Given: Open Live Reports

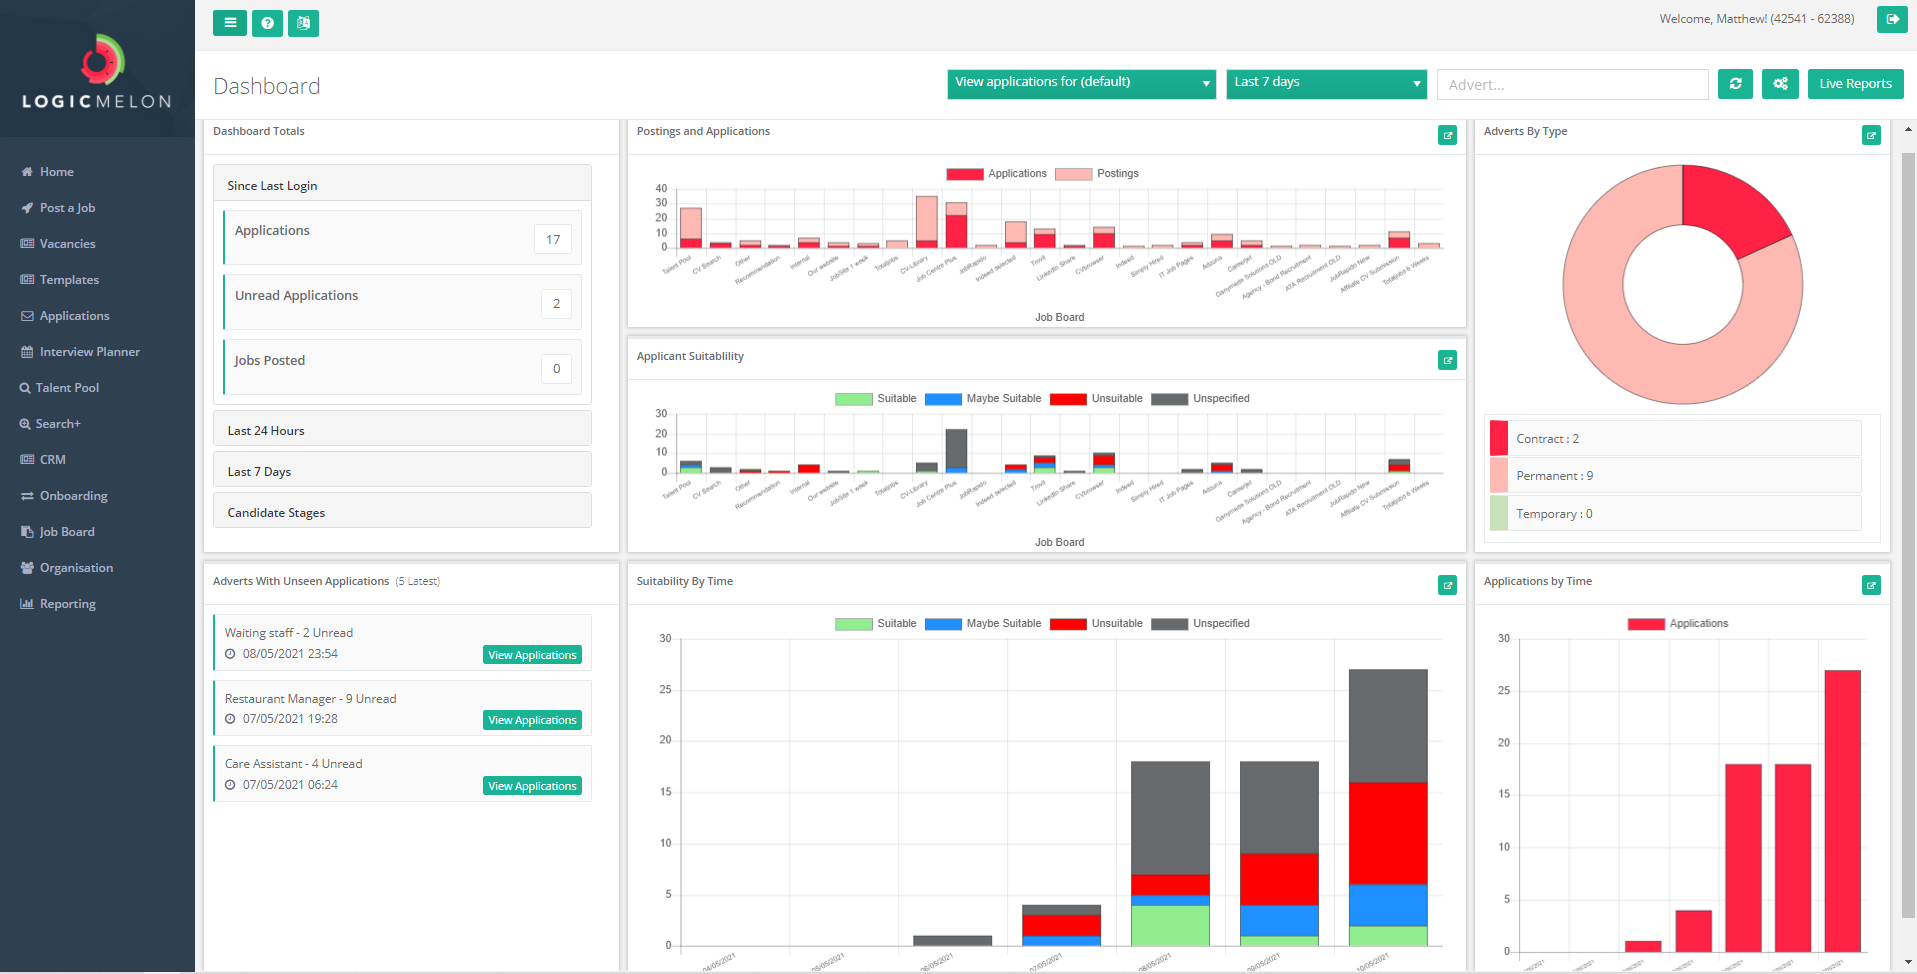Looking at the screenshot, I should pos(1856,84).
